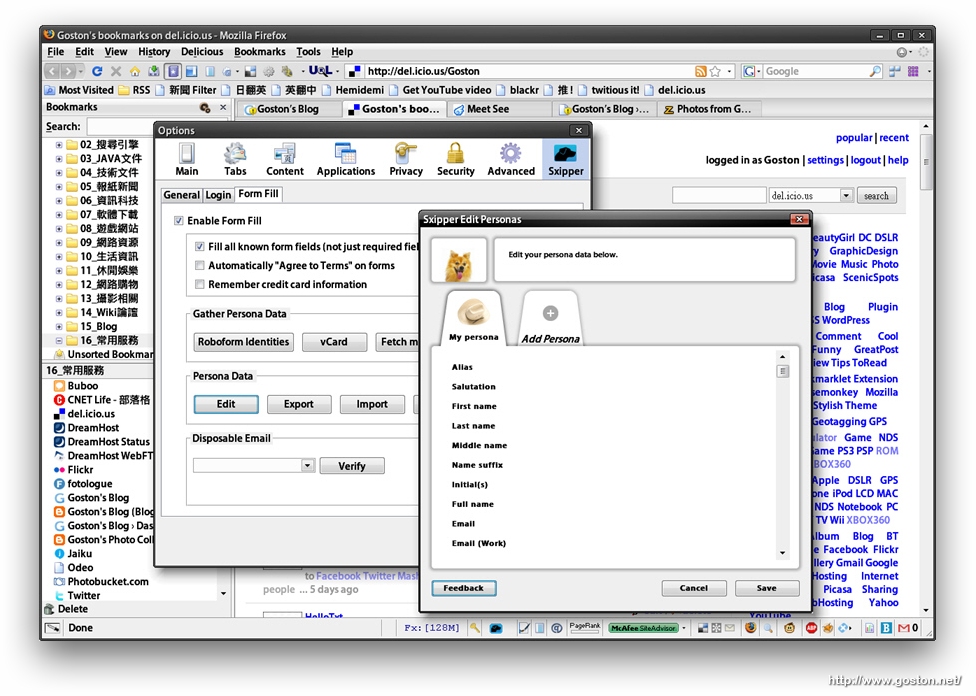The width and height of the screenshot is (976, 696).
Task: Open the Privacy options pane
Action: (x=406, y=159)
